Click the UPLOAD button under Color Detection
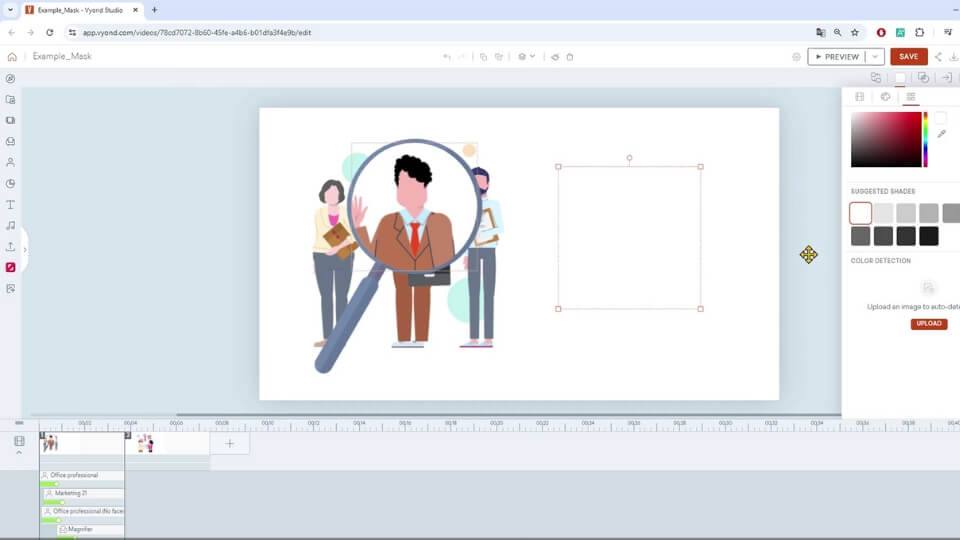The height and width of the screenshot is (540, 960). point(928,324)
